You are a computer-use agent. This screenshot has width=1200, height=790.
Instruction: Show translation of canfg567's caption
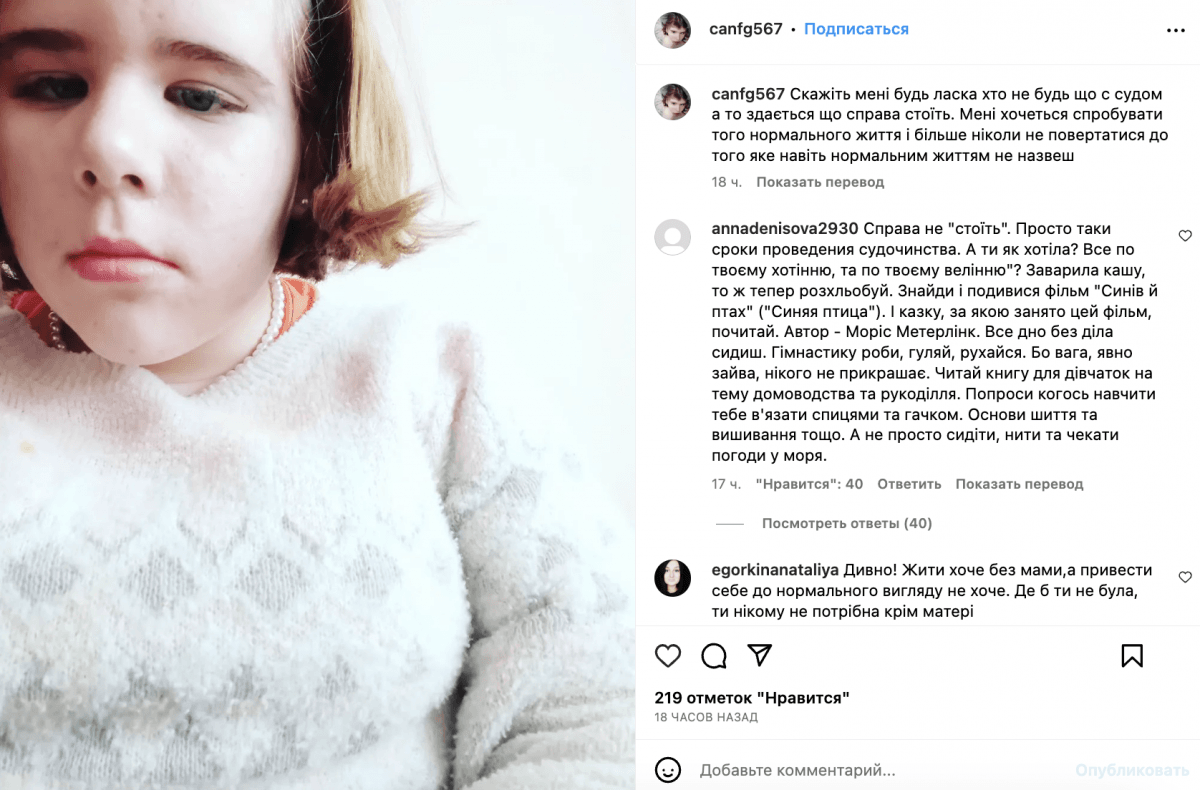(x=820, y=182)
